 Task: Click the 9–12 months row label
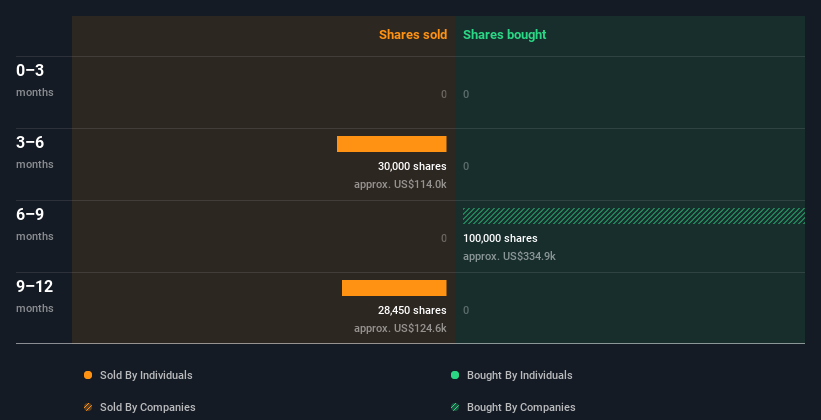coord(35,287)
